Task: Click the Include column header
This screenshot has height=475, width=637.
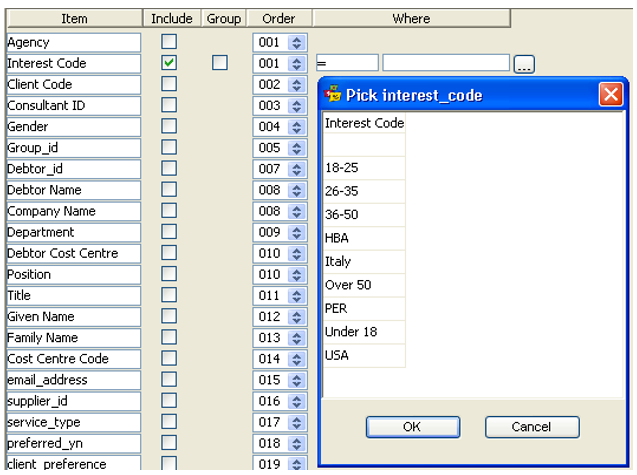Action: tap(172, 19)
